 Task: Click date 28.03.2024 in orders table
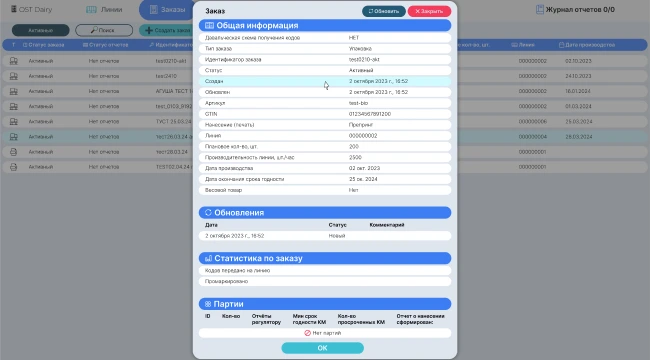pyautogui.click(x=578, y=137)
